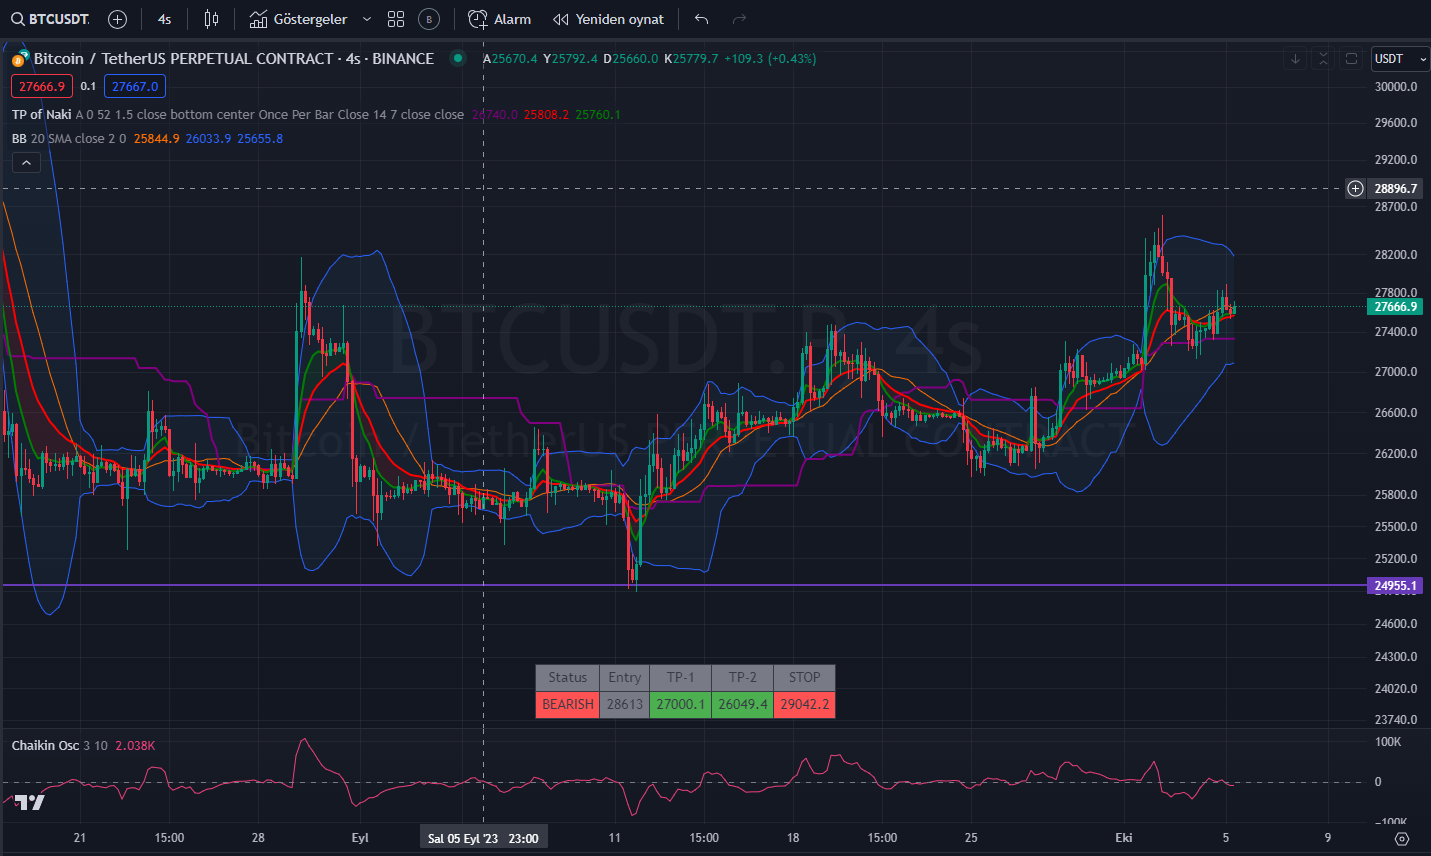Click the 28896.7 price level marker
The height and width of the screenshot is (856, 1431).
tap(1396, 188)
